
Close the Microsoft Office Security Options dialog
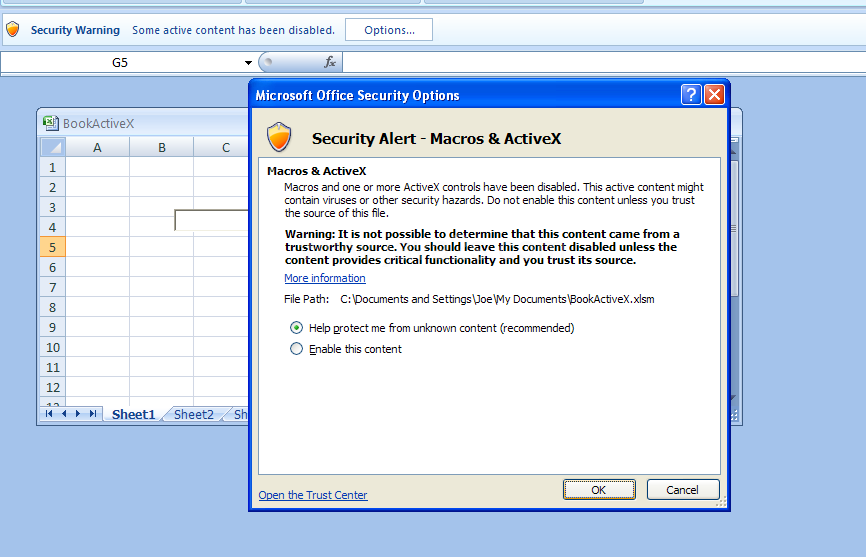coord(714,95)
